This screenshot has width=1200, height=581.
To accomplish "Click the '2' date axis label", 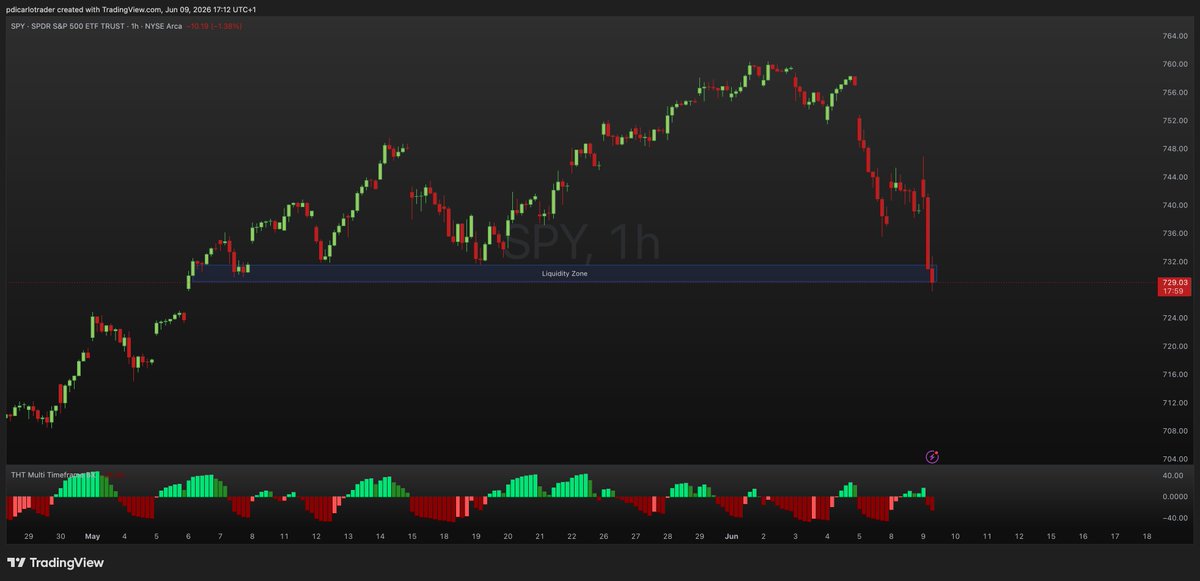I will tap(763, 536).
